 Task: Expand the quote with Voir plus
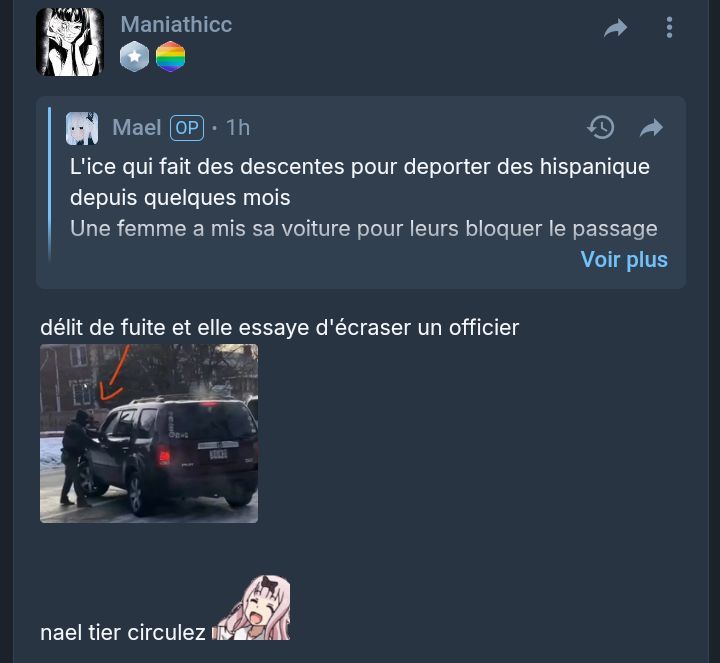click(x=624, y=259)
